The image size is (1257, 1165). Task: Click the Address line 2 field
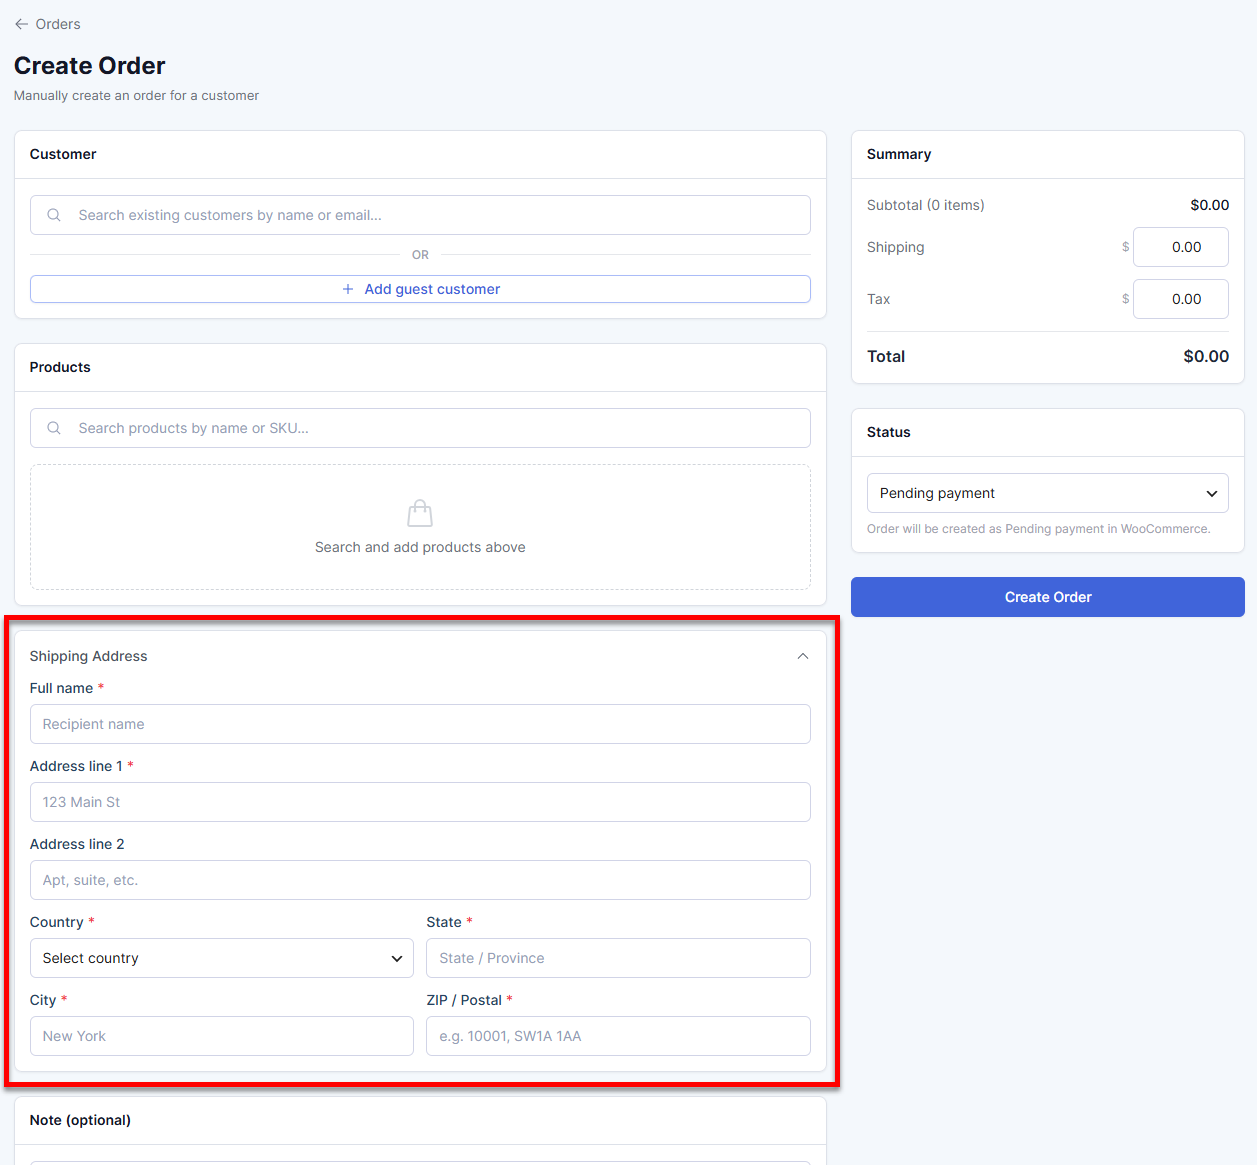coord(420,880)
